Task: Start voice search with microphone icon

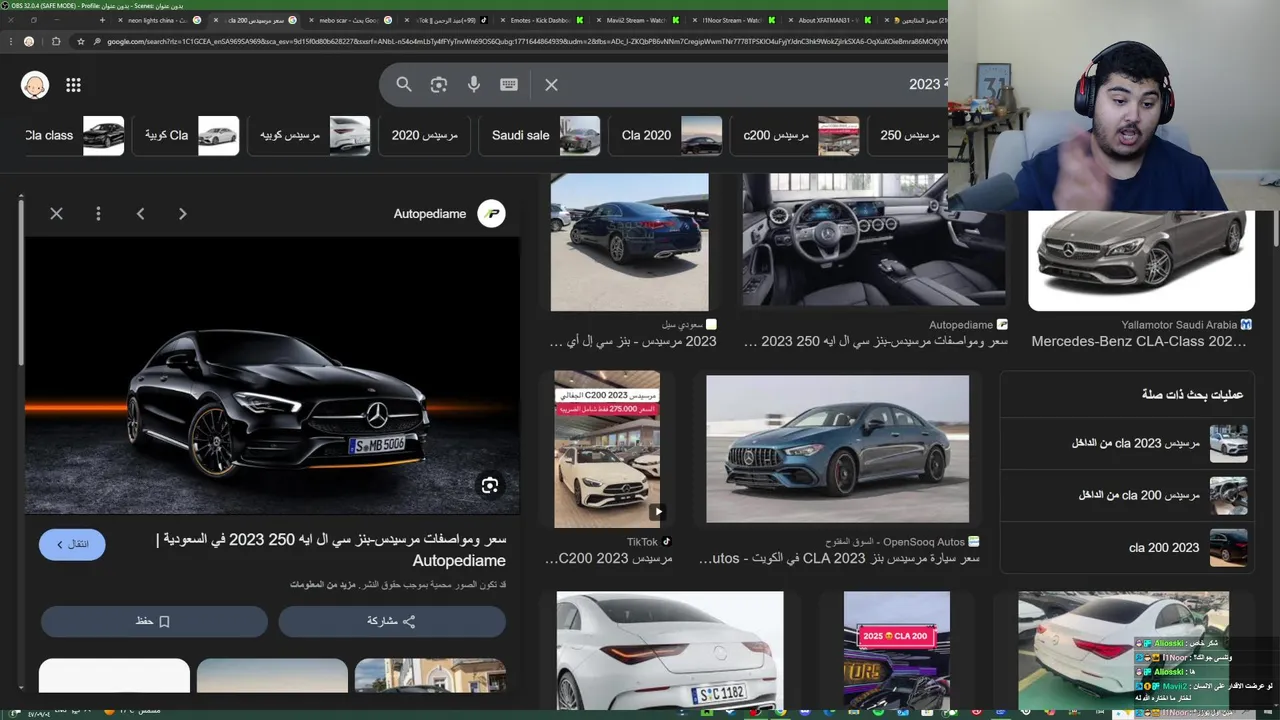Action: [474, 85]
